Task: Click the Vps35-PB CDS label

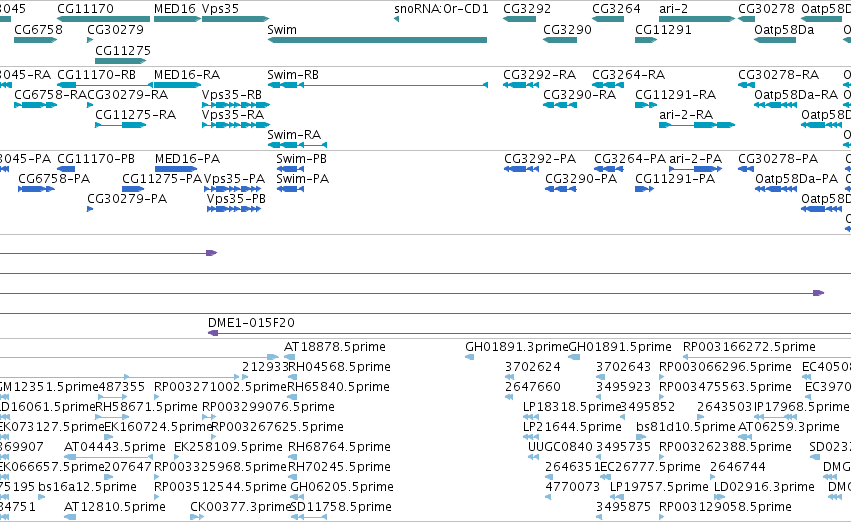Action: (x=236, y=199)
